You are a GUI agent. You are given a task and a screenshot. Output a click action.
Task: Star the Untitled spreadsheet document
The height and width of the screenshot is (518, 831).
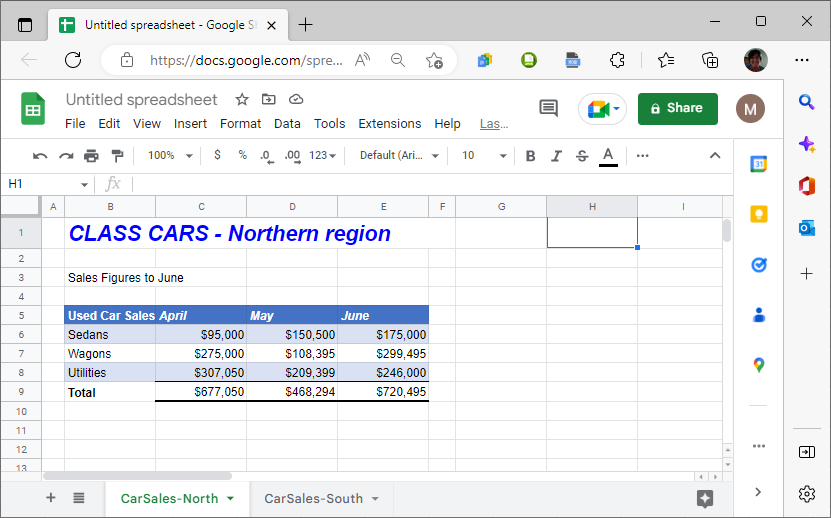click(241, 99)
